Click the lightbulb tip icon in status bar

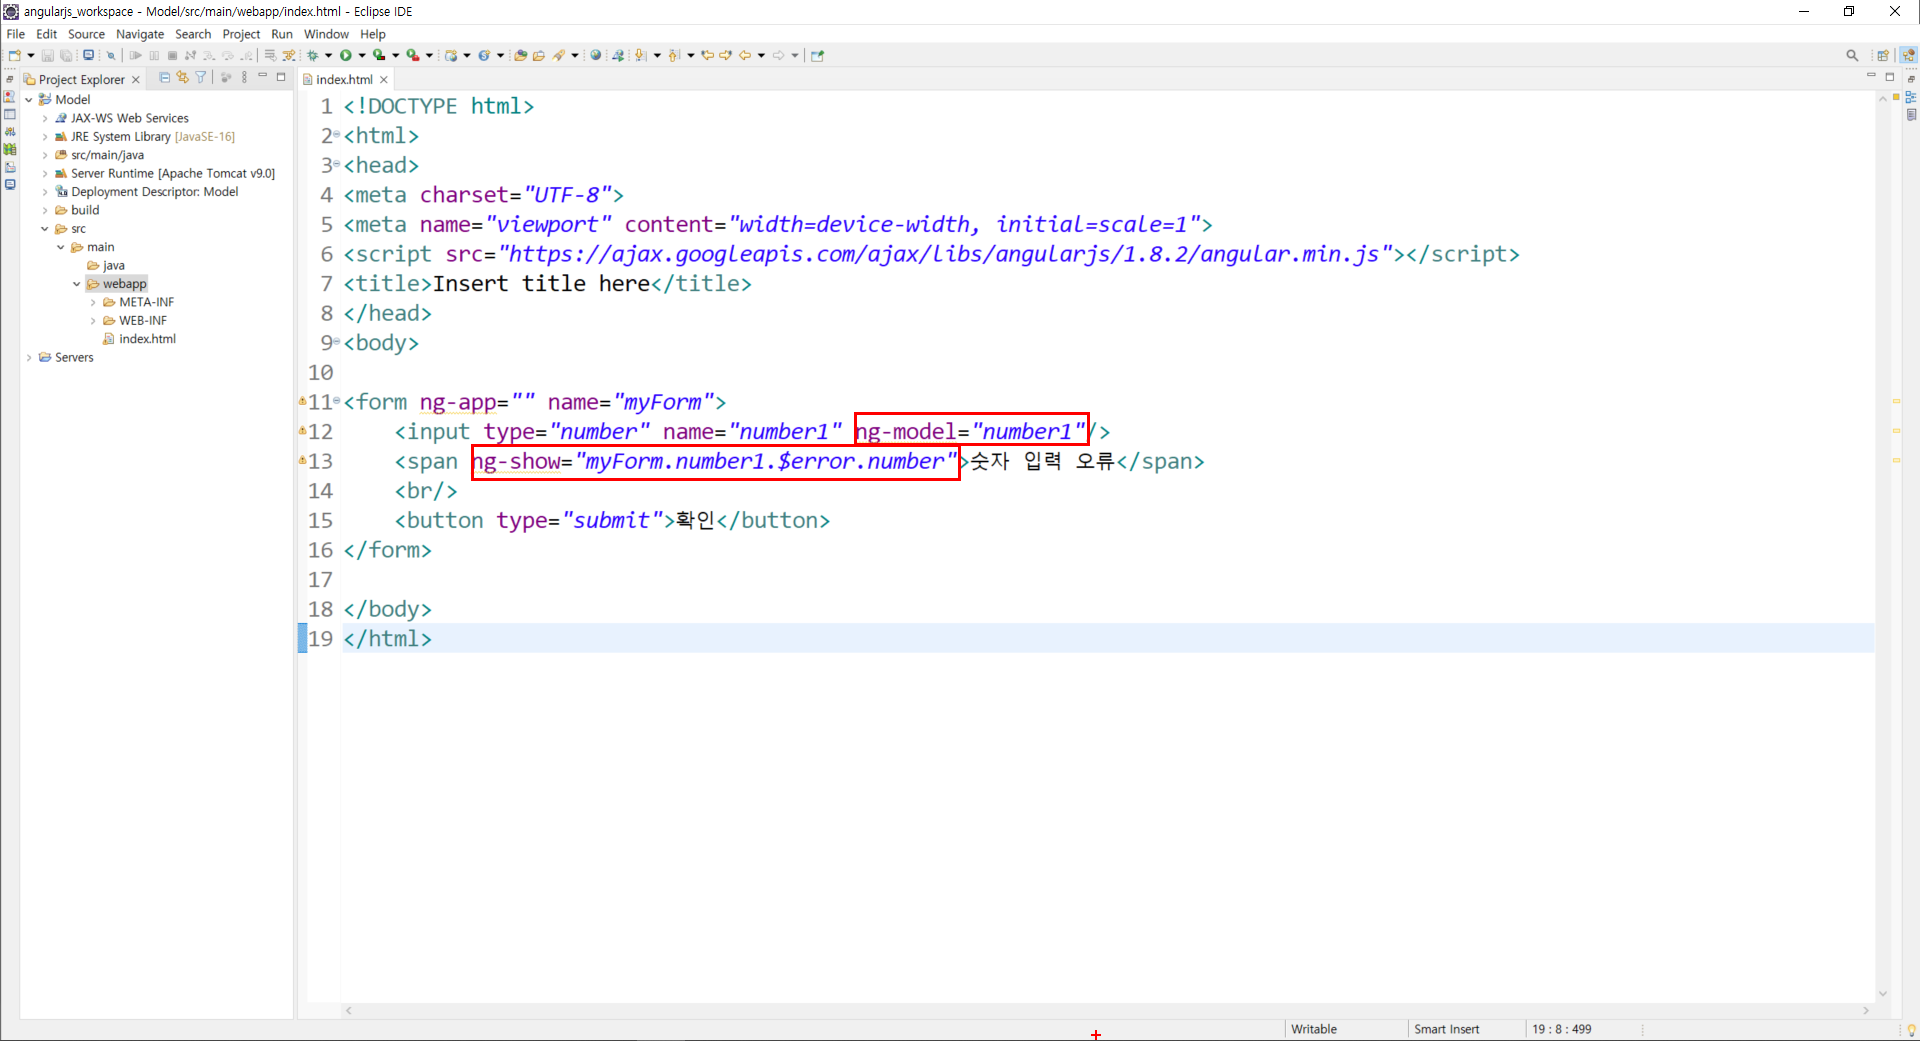(x=1911, y=1029)
